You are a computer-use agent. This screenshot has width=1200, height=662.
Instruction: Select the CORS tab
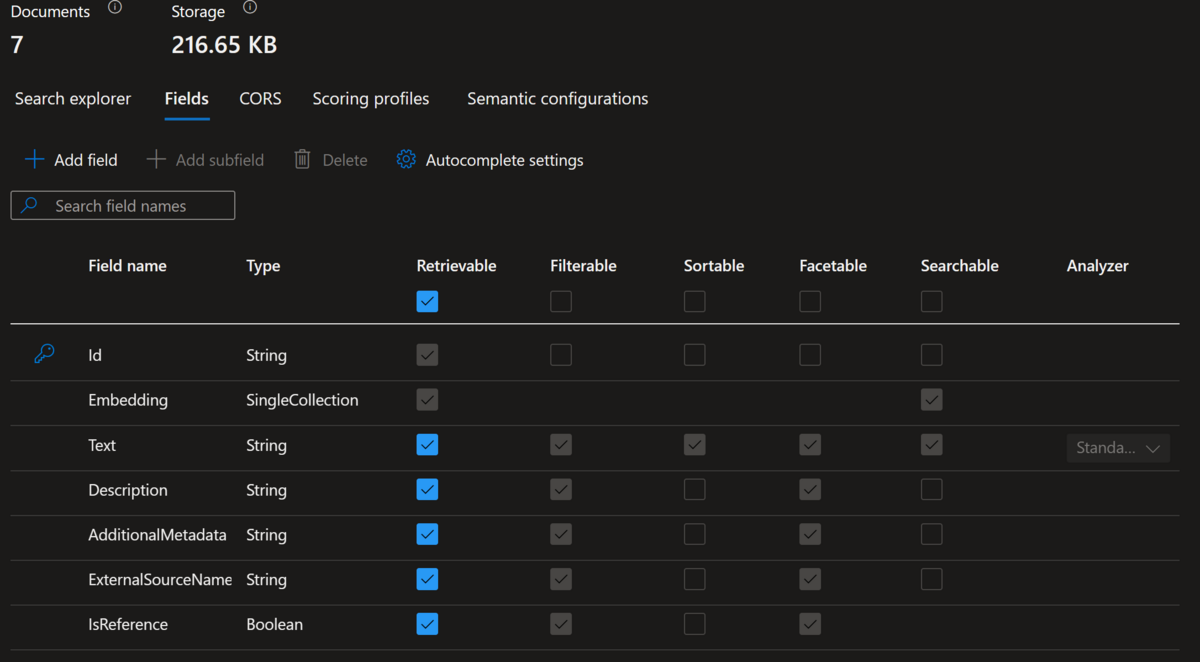click(260, 99)
